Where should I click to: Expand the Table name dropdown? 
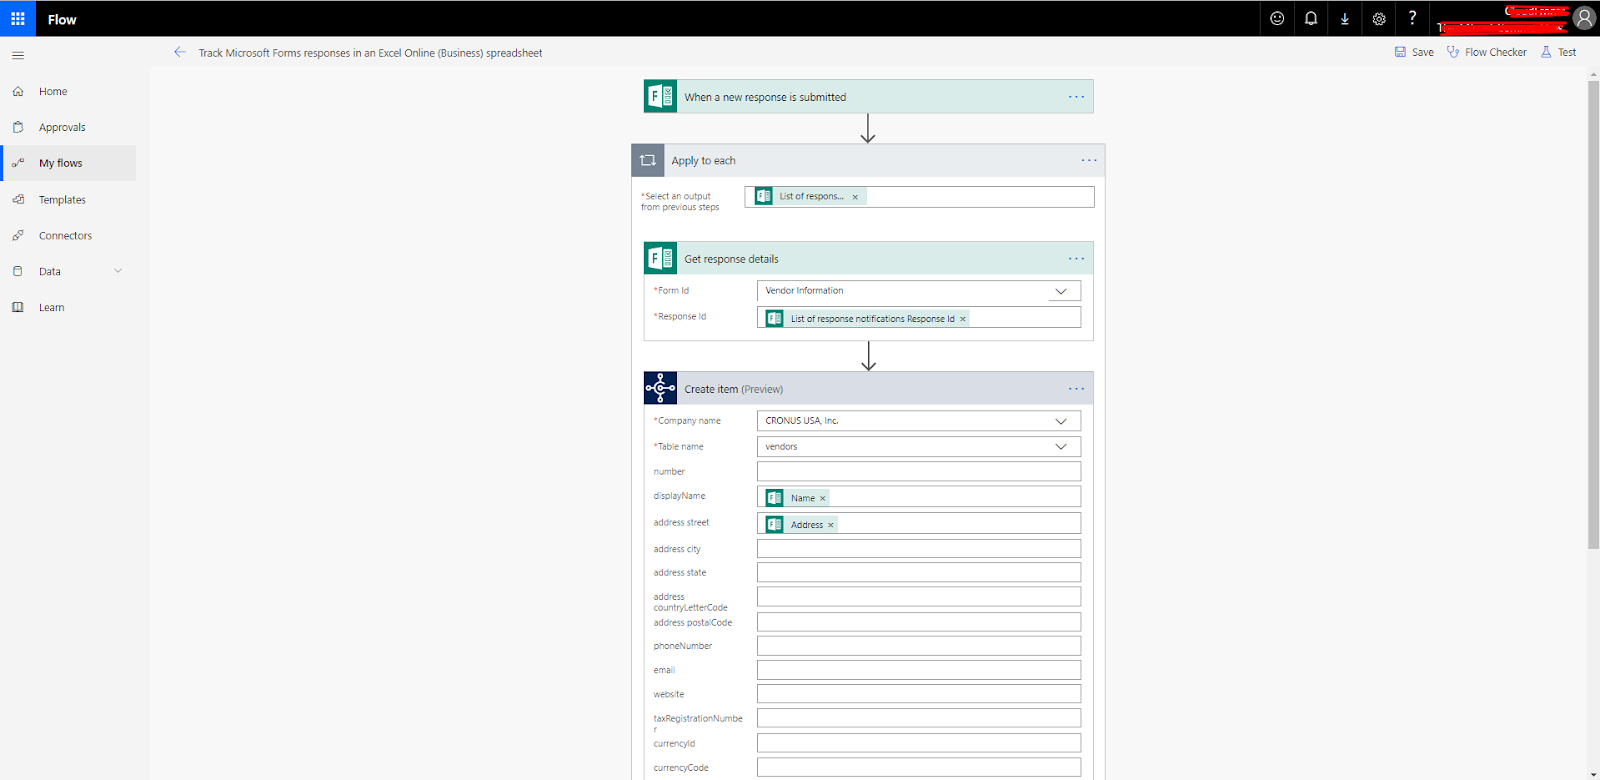click(x=1061, y=447)
